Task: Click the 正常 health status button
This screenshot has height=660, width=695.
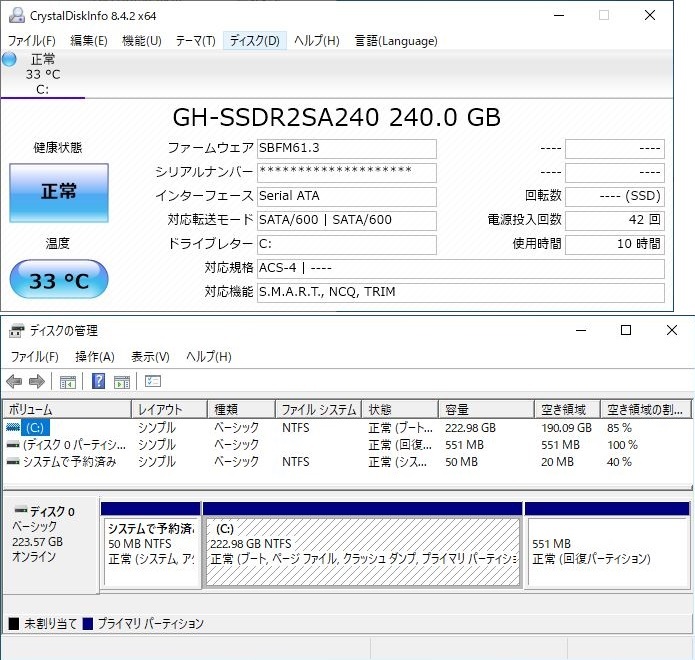Action: 59,193
